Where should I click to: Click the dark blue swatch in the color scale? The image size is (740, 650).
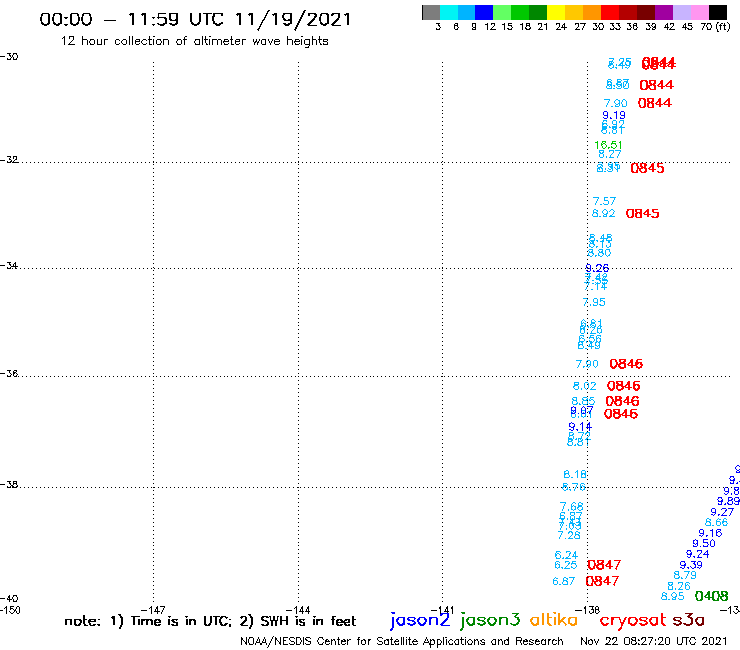[484, 12]
